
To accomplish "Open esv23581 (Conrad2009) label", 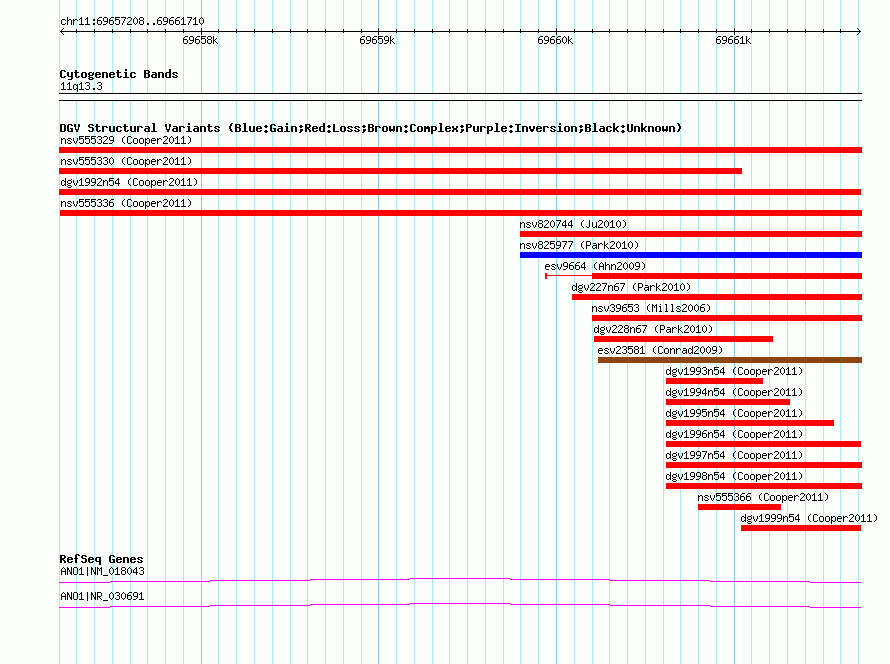I will point(660,350).
